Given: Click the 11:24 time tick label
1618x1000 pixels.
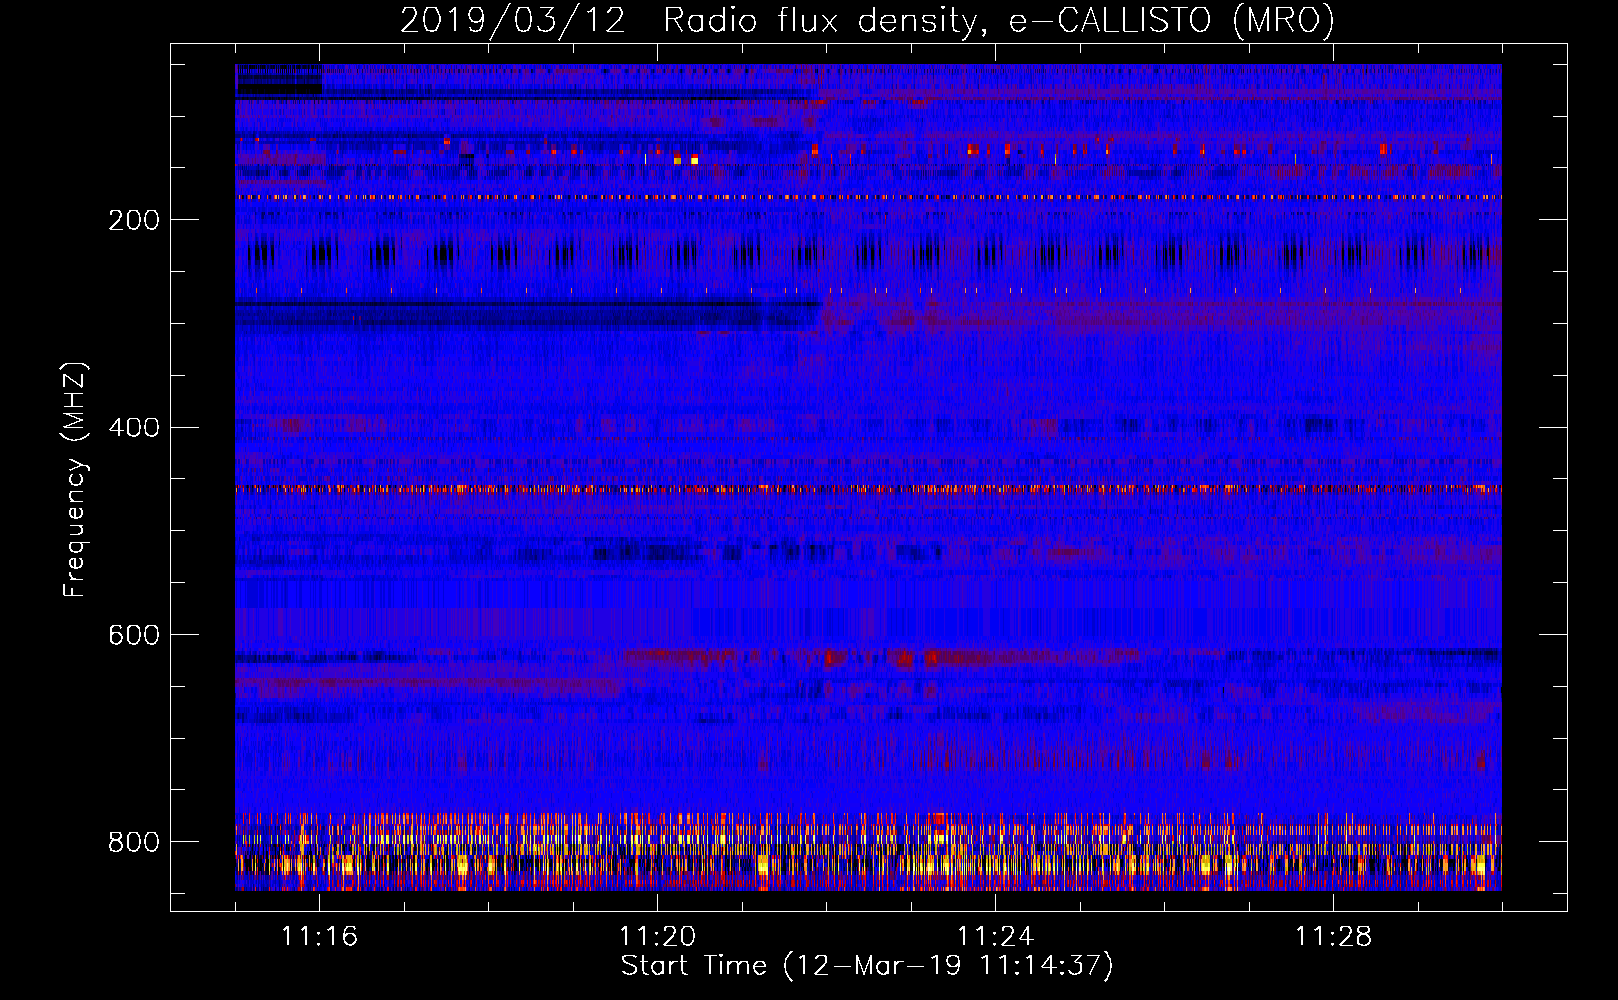Looking at the screenshot, I should pos(995,936).
